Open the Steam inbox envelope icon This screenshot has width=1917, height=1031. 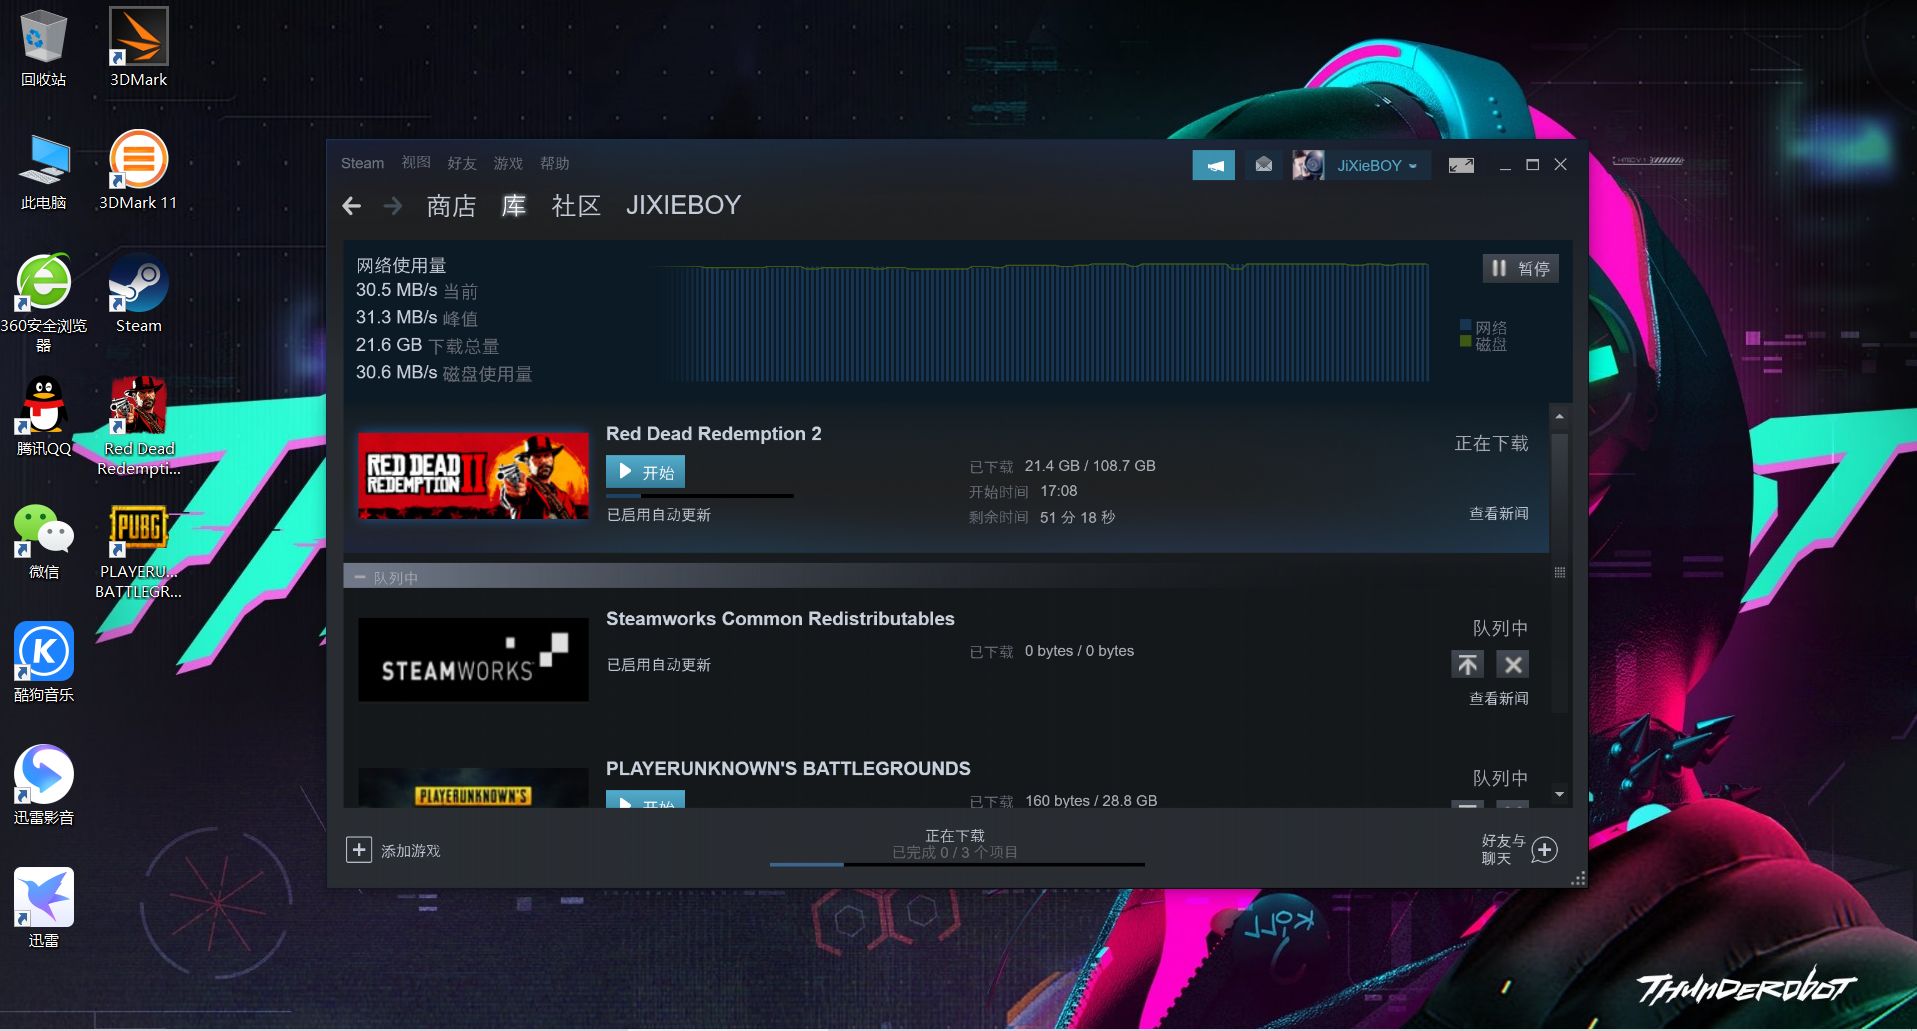[x=1264, y=165]
